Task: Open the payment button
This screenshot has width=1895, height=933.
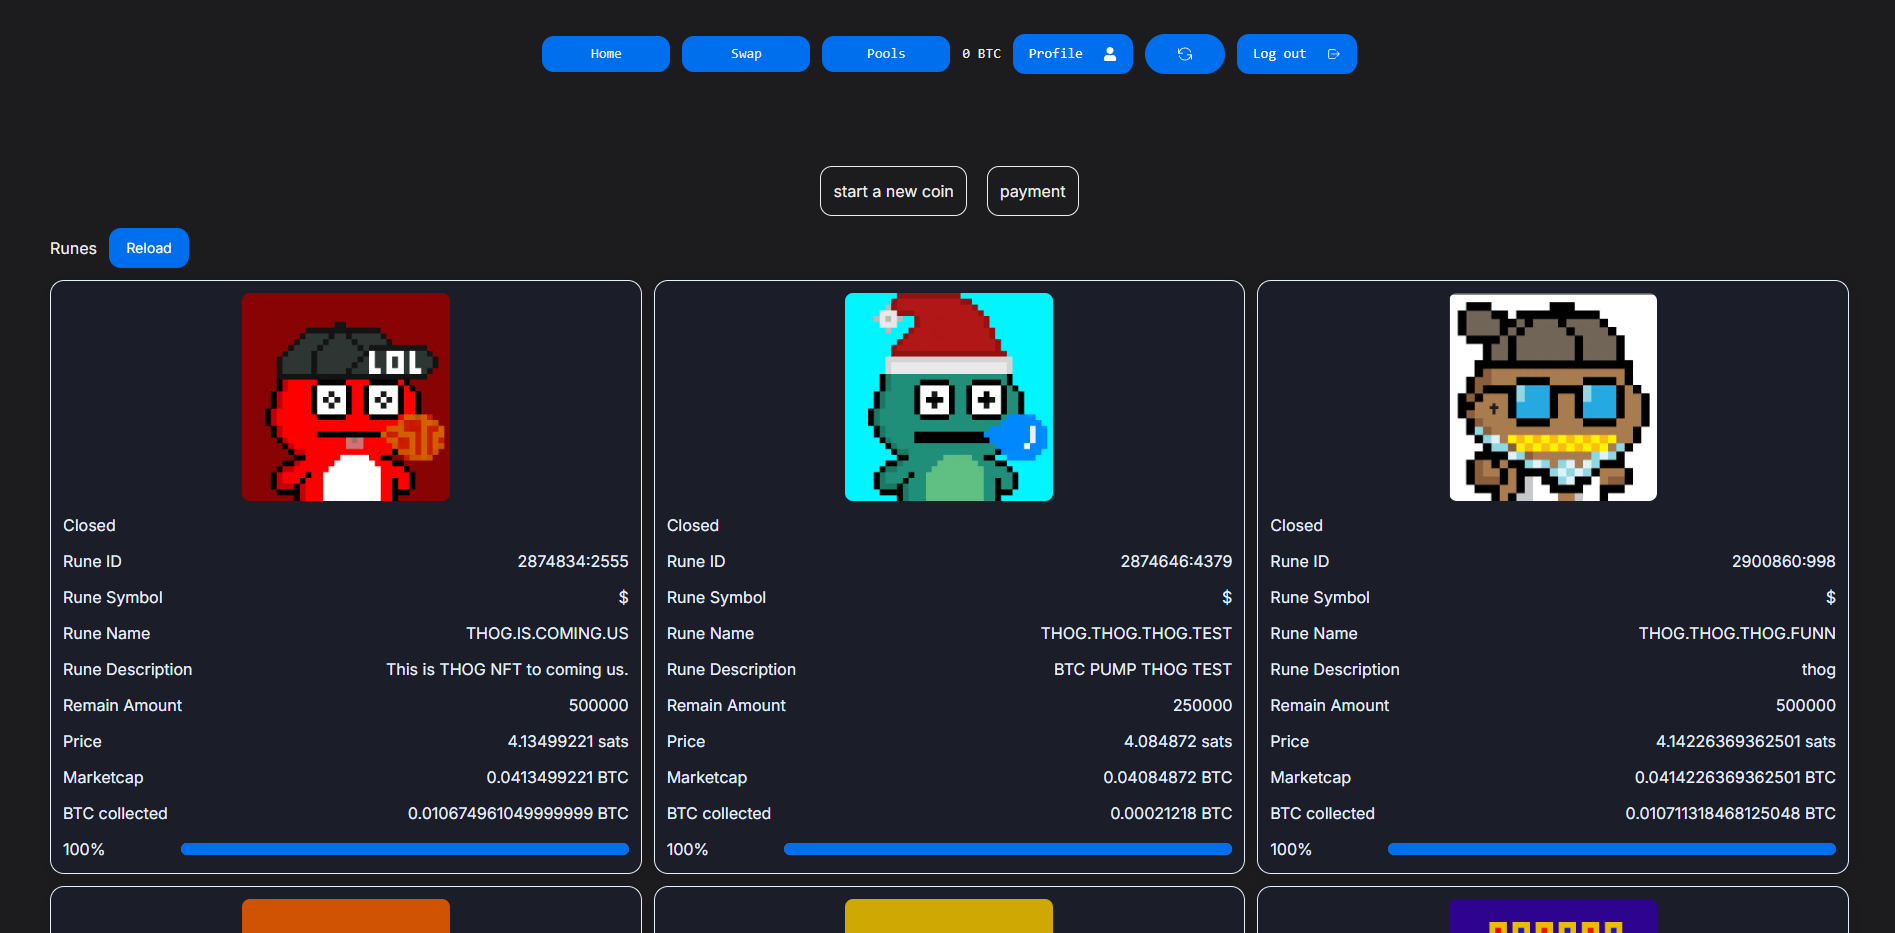Action: tap(1033, 191)
